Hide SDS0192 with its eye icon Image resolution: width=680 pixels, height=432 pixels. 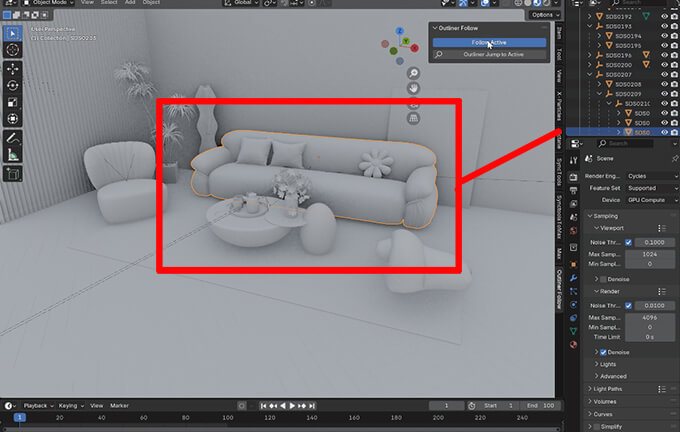click(664, 17)
